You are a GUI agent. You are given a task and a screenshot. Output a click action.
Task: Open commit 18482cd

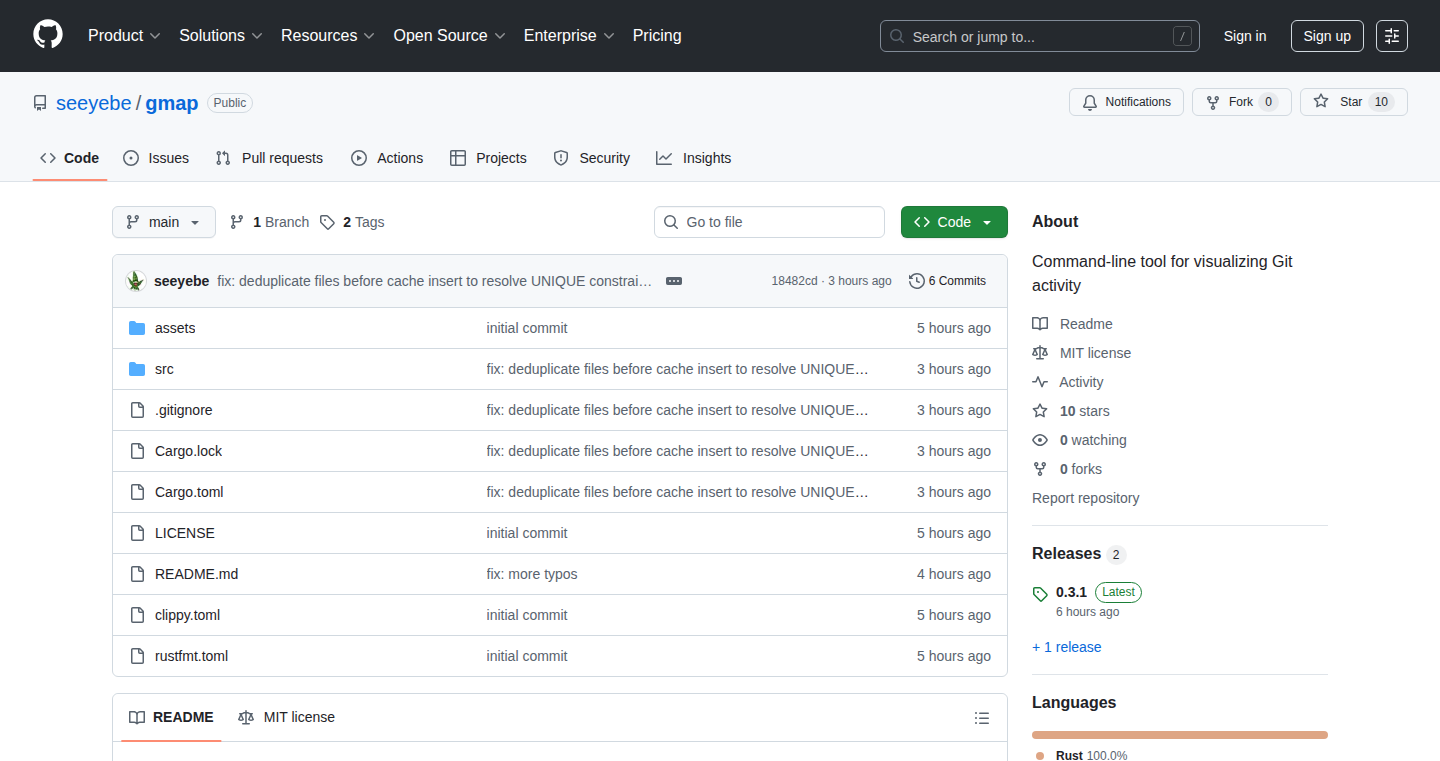point(794,281)
